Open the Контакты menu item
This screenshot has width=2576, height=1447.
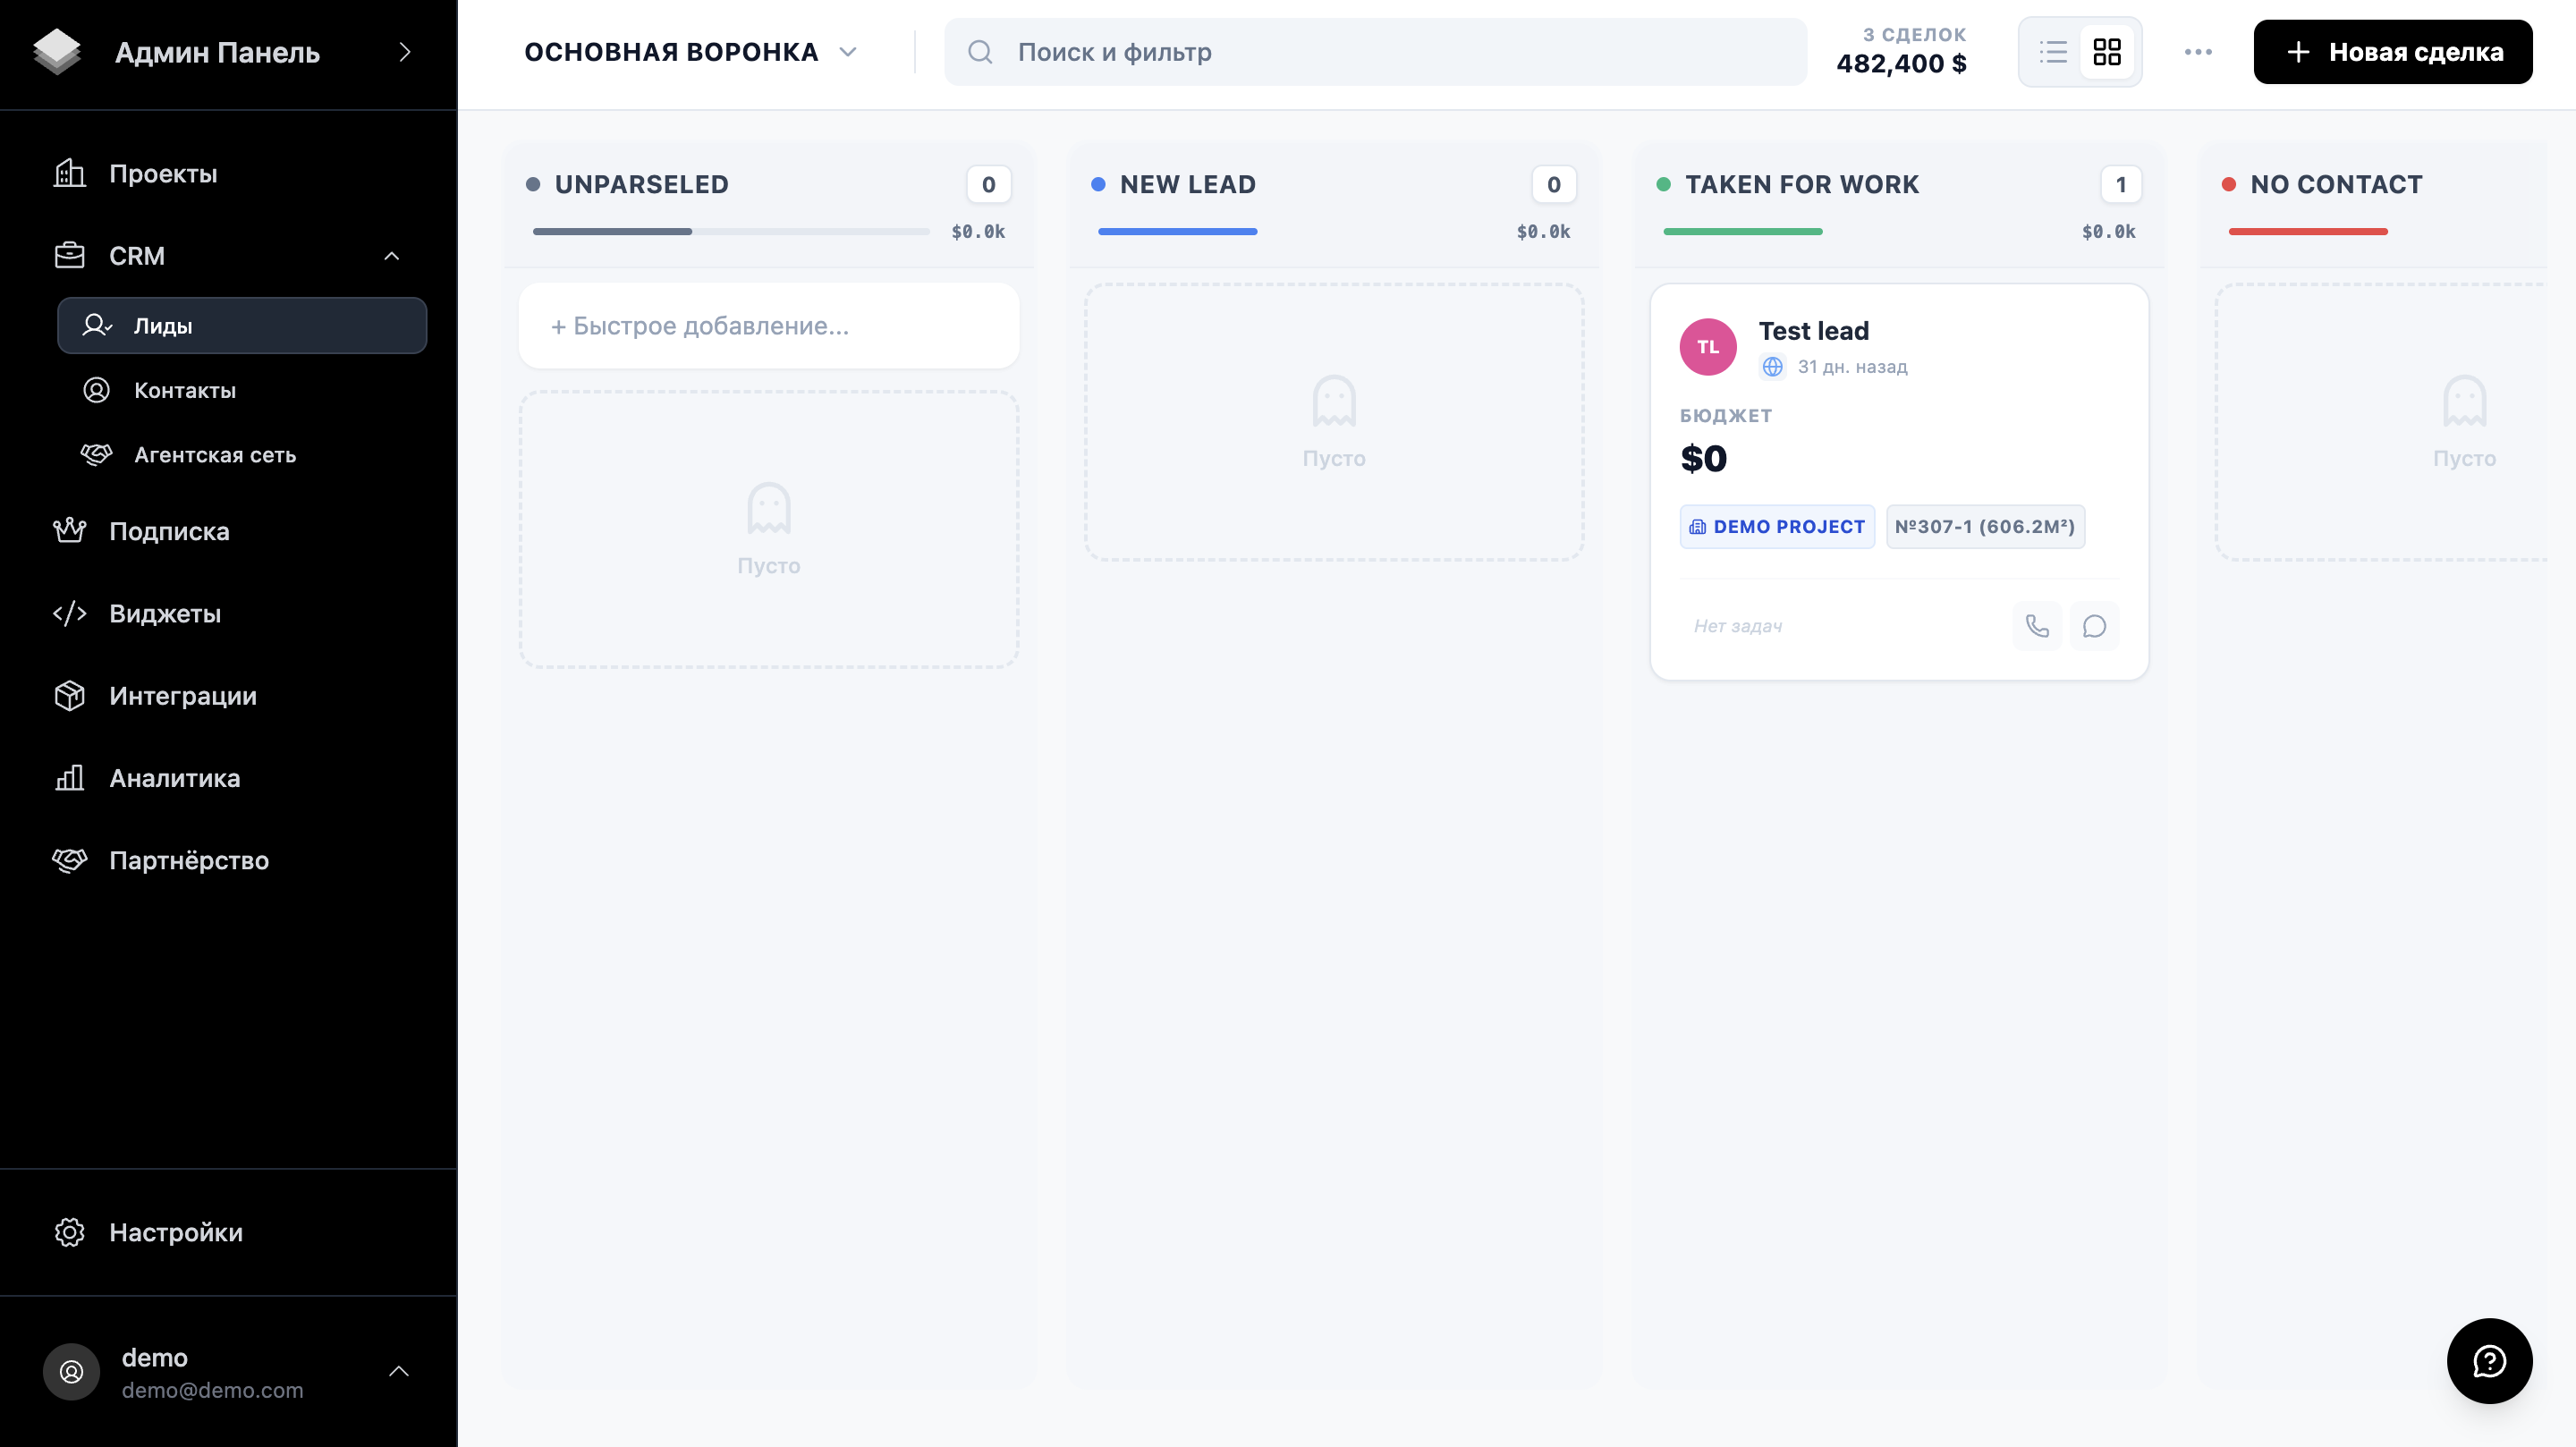click(185, 390)
